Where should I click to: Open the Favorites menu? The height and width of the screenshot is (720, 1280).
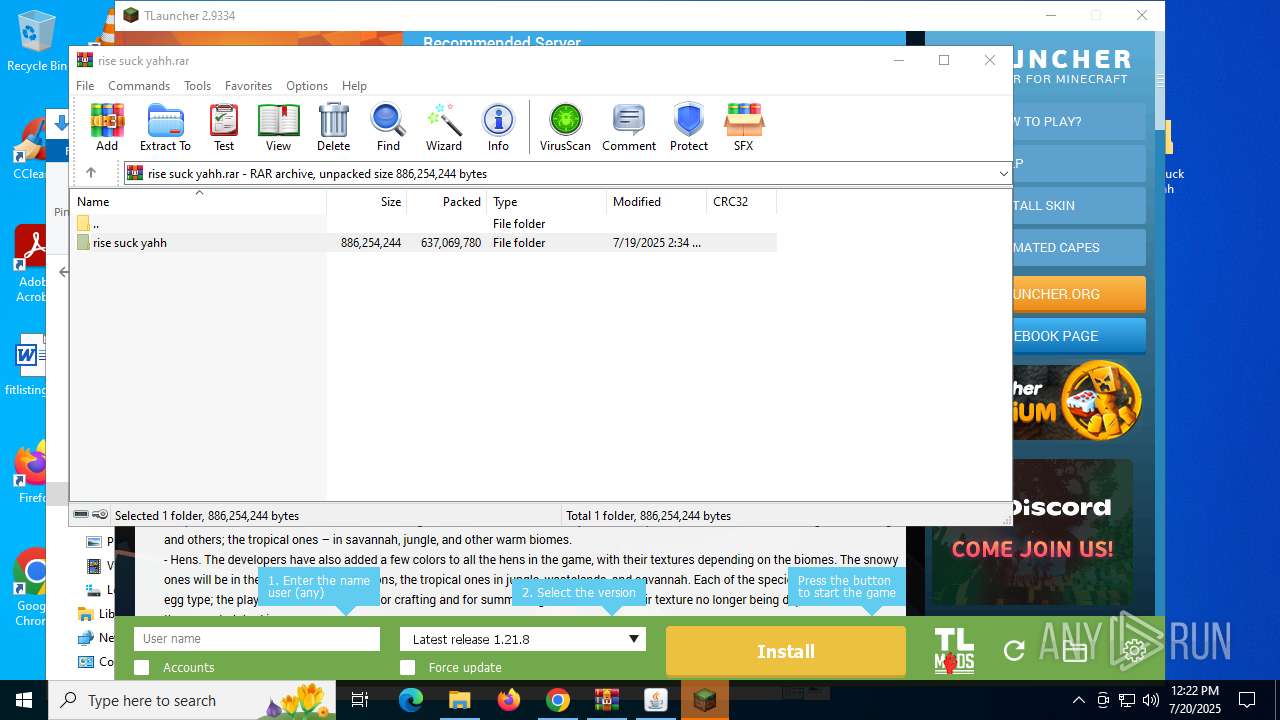(x=248, y=86)
